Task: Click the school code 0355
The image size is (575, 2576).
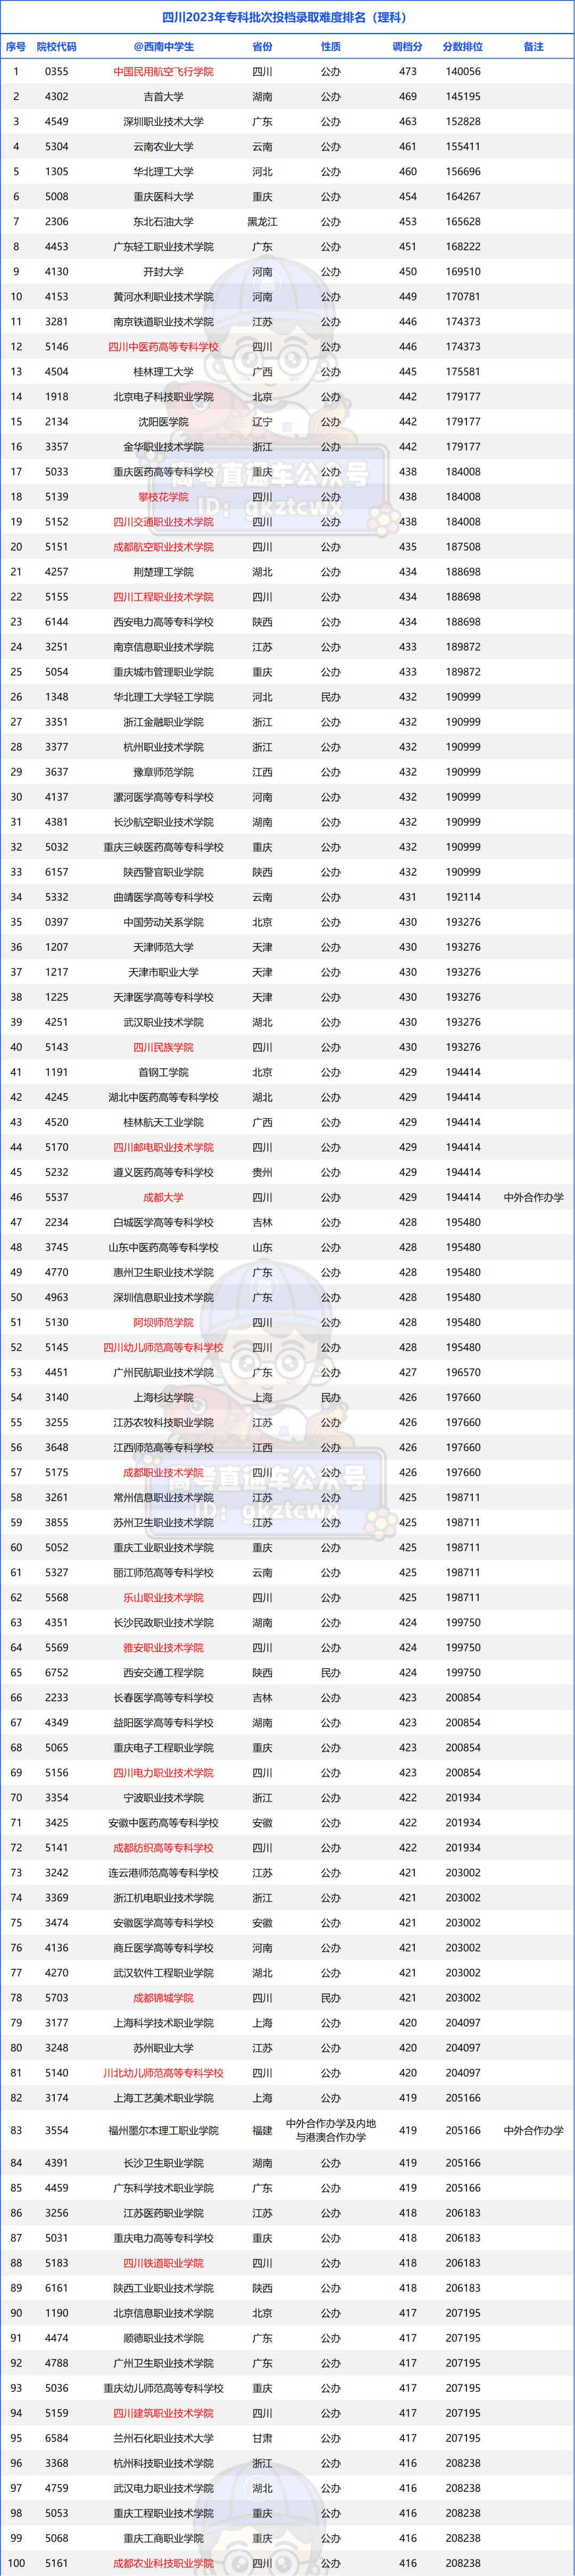Action: (x=56, y=72)
